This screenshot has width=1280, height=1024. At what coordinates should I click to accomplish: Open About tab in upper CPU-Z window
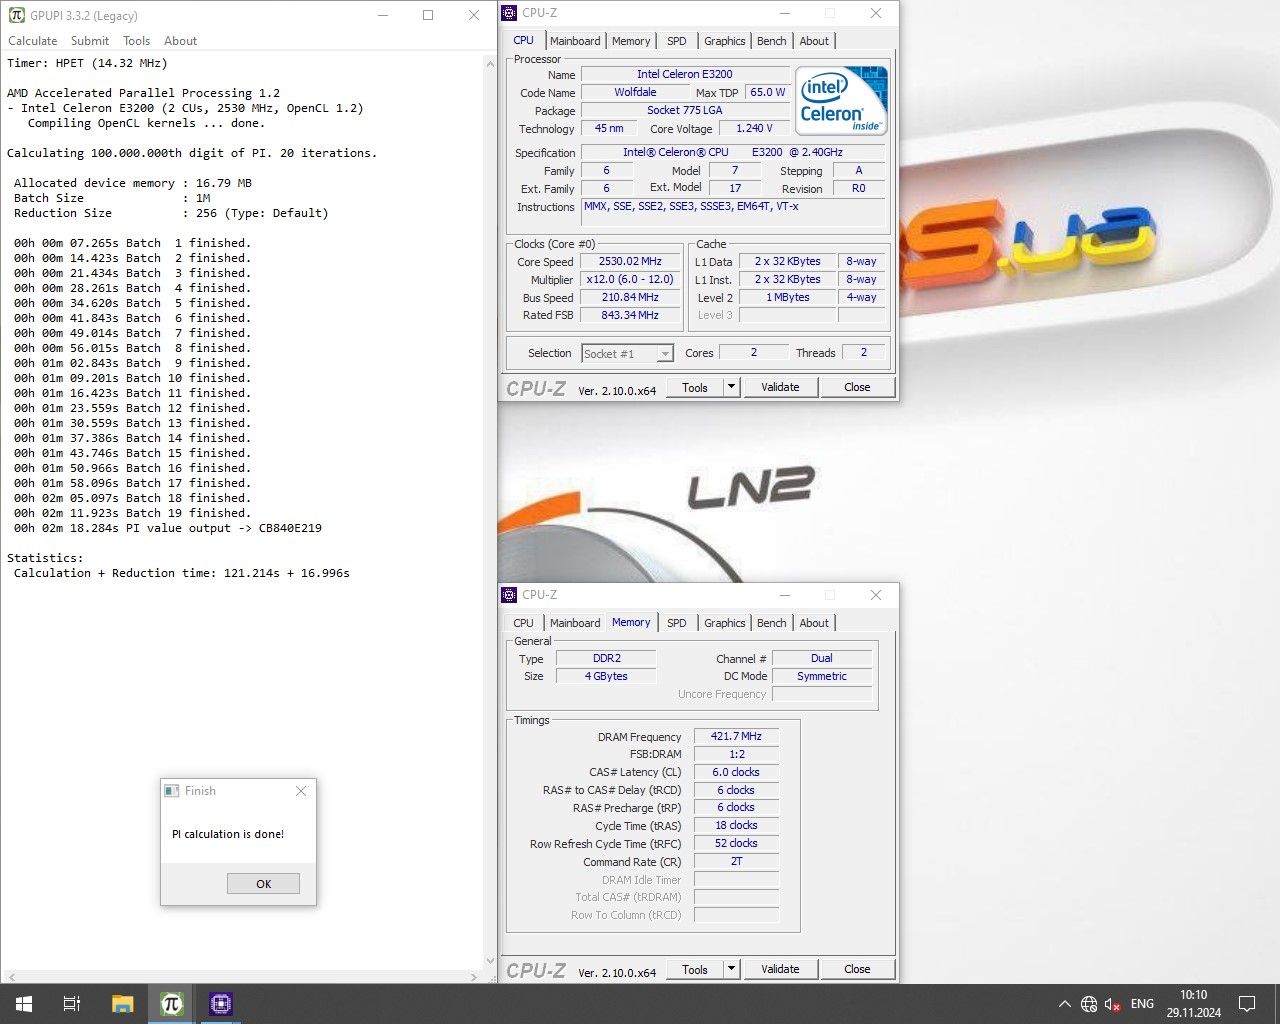[814, 41]
